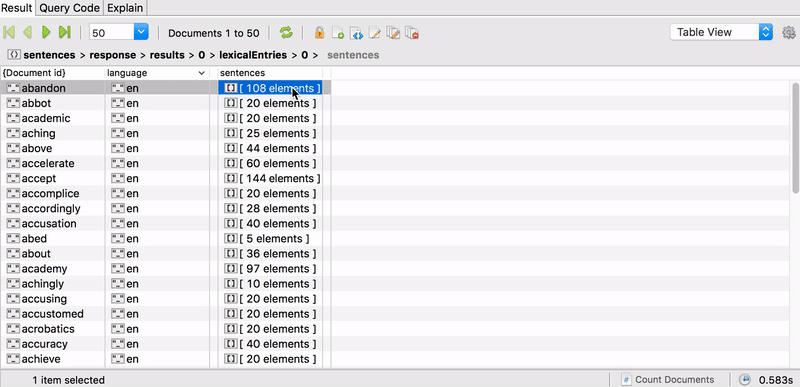Click the clock icon beside 0.583s

click(x=745, y=379)
